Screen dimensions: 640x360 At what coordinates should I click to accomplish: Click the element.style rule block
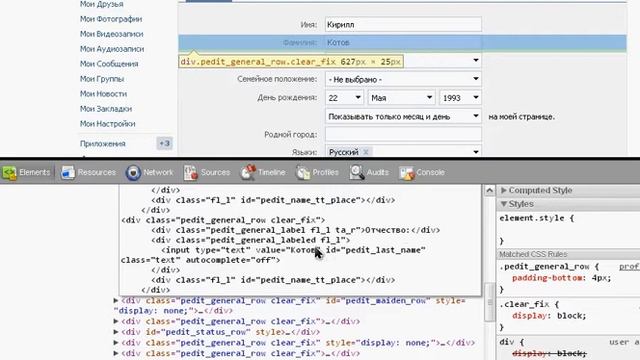(568, 229)
